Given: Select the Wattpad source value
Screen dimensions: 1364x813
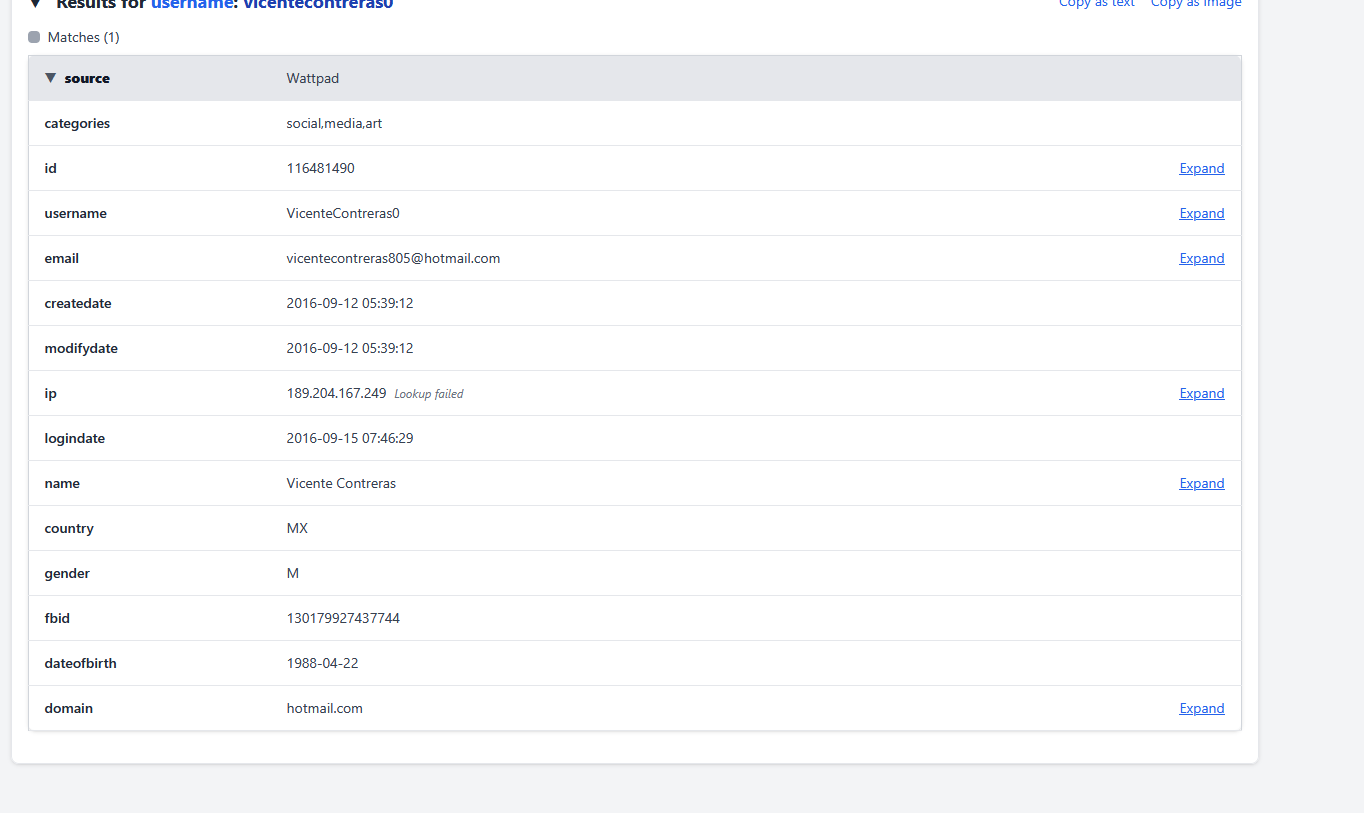Looking at the screenshot, I should (312, 78).
